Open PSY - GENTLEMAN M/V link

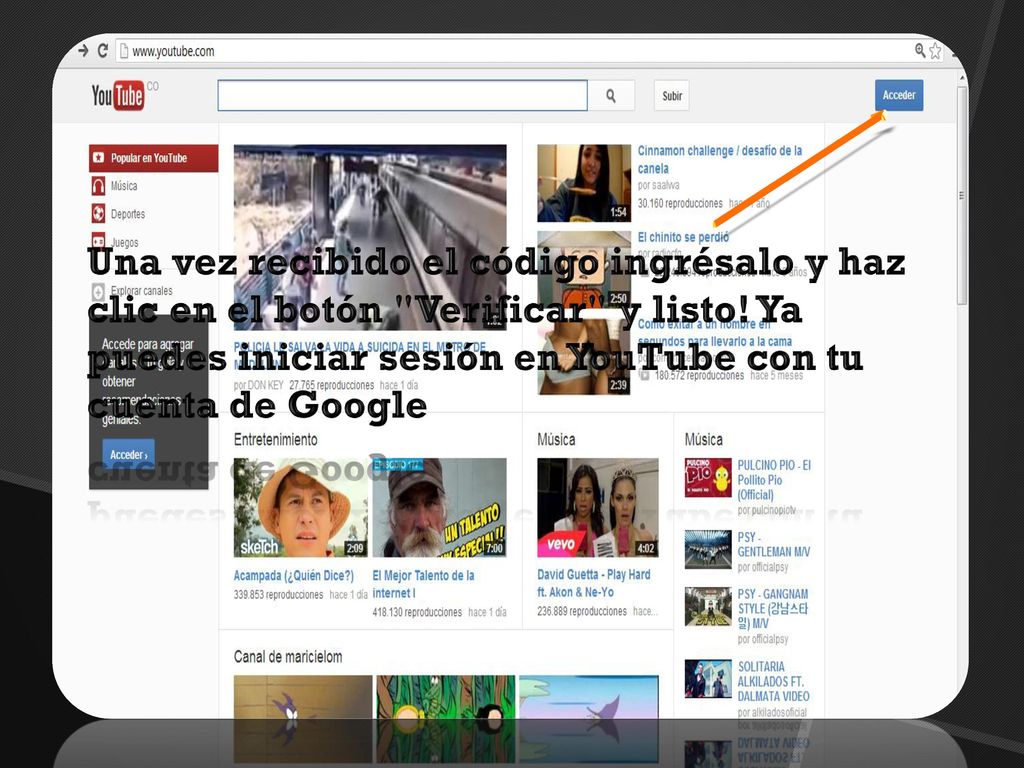tap(774, 545)
